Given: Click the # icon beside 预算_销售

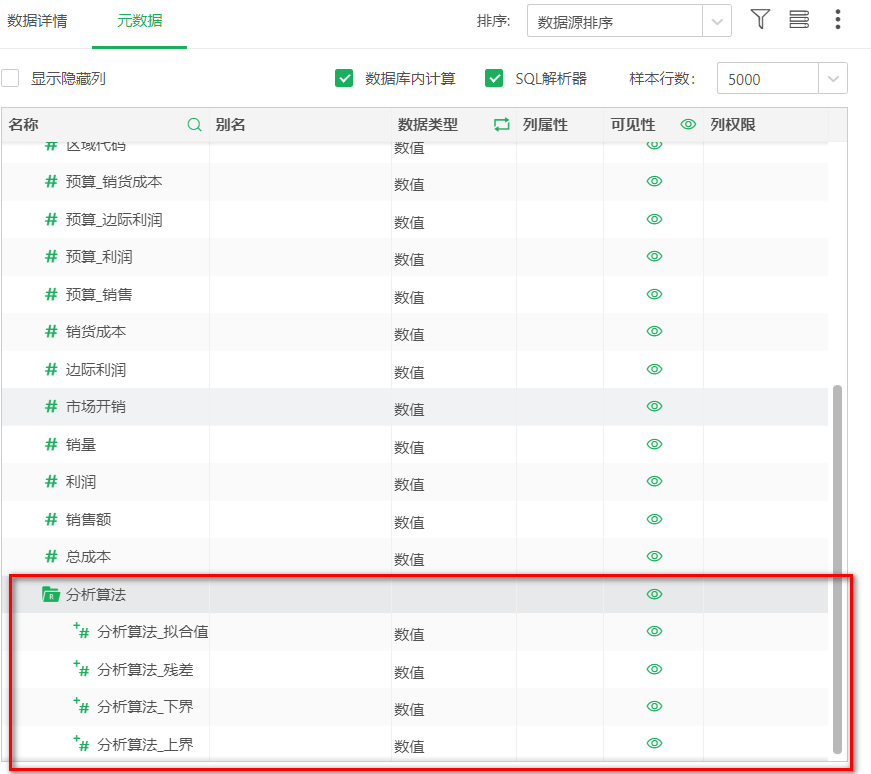Looking at the screenshot, I should click(x=51, y=294).
